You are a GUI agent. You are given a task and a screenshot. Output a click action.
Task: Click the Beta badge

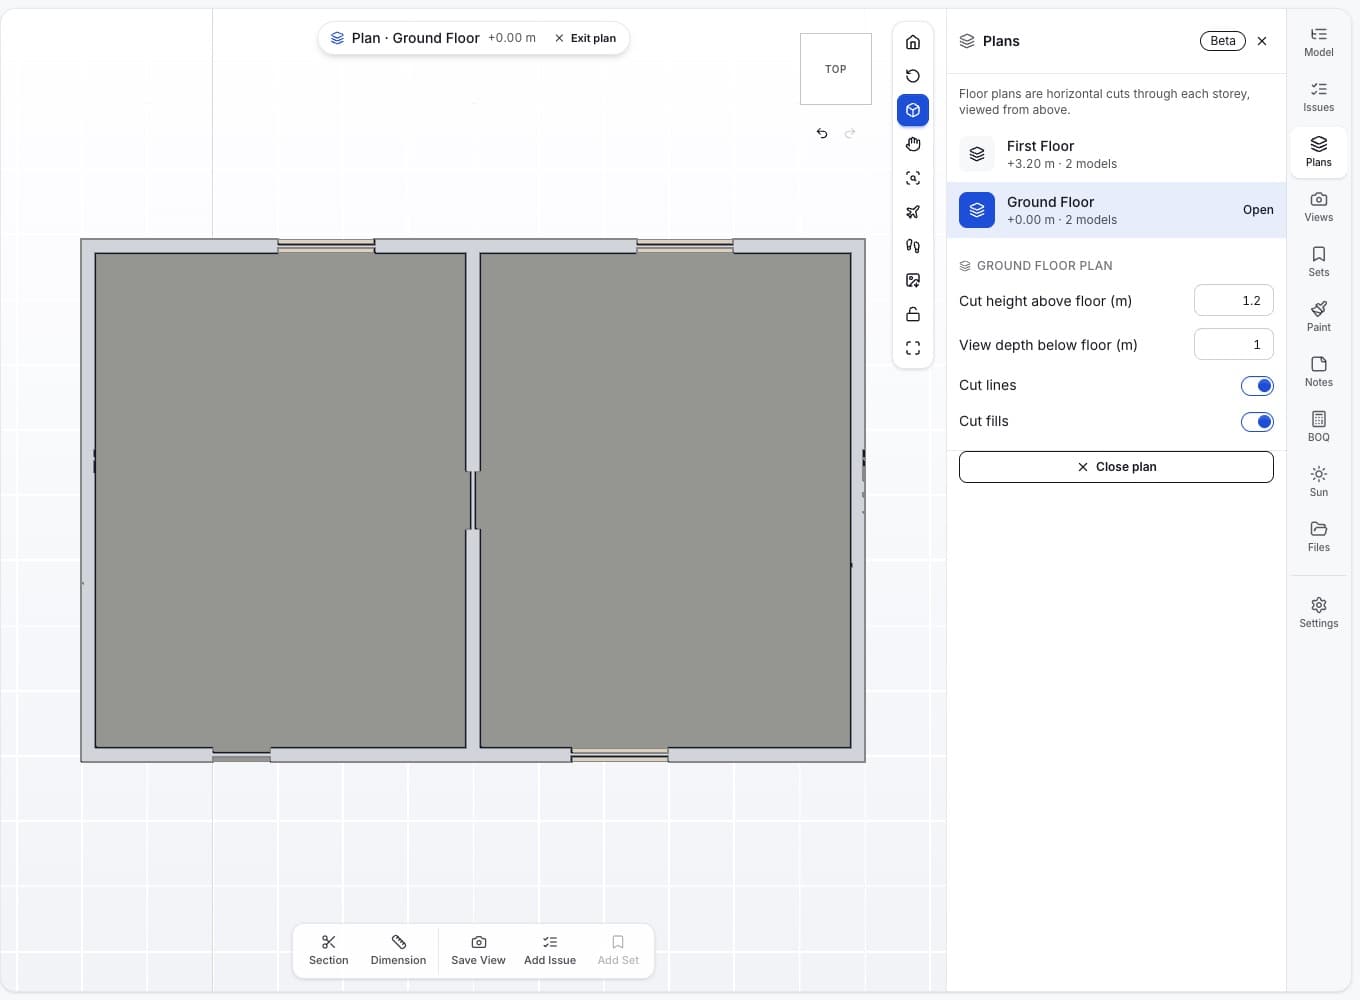pyautogui.click(x=1222, y=41)
